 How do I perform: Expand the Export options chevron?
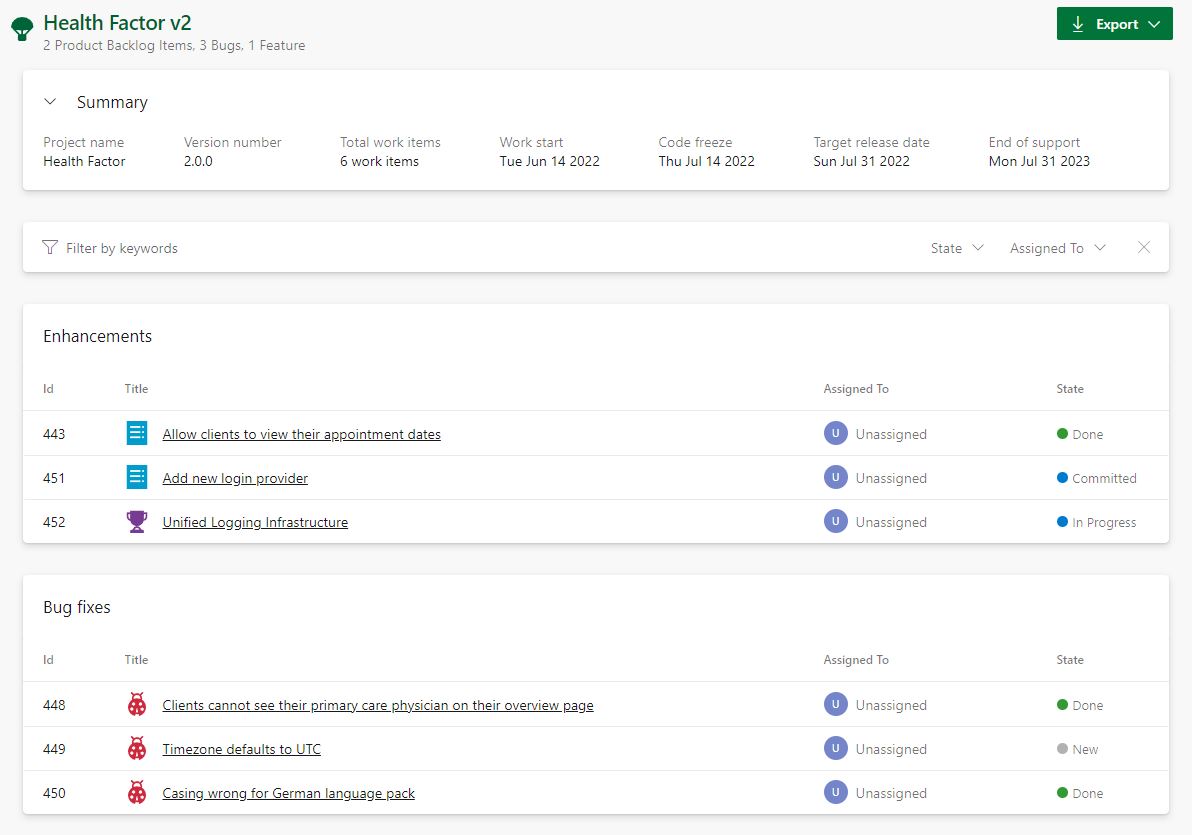click(x=1154, y=23)
